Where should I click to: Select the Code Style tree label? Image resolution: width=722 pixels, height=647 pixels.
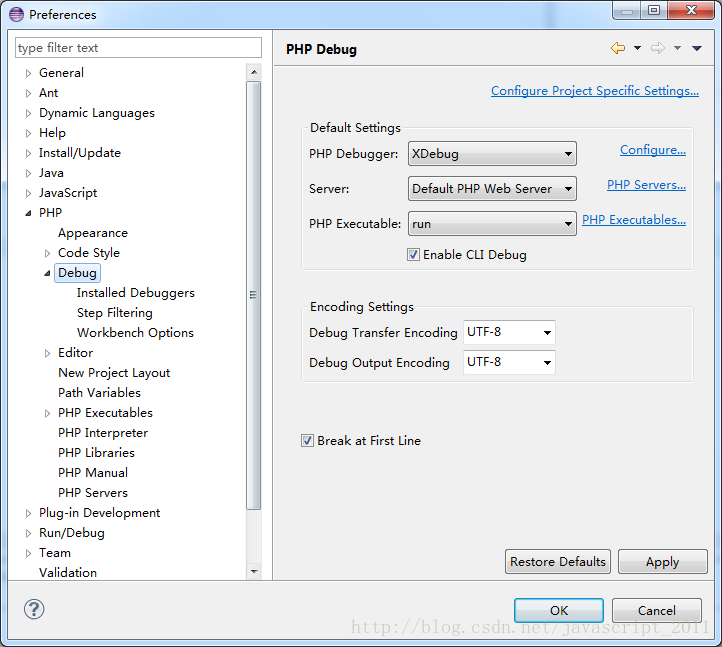[89, 253]
